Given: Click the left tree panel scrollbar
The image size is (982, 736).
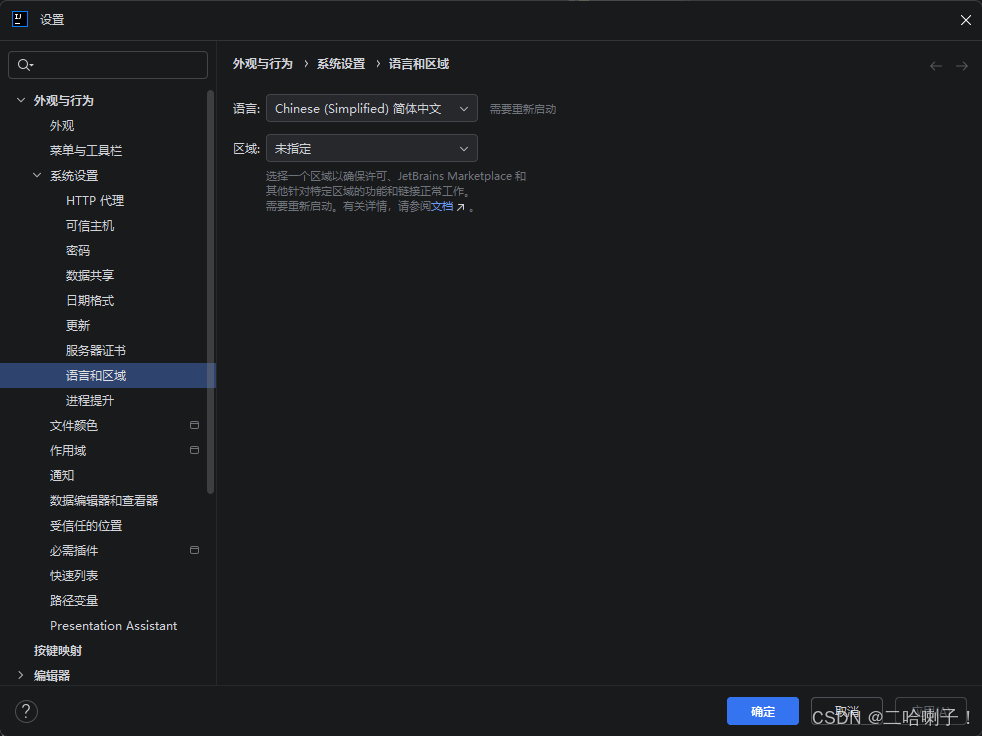Looking at the screenshot, I should coord(210,292).
